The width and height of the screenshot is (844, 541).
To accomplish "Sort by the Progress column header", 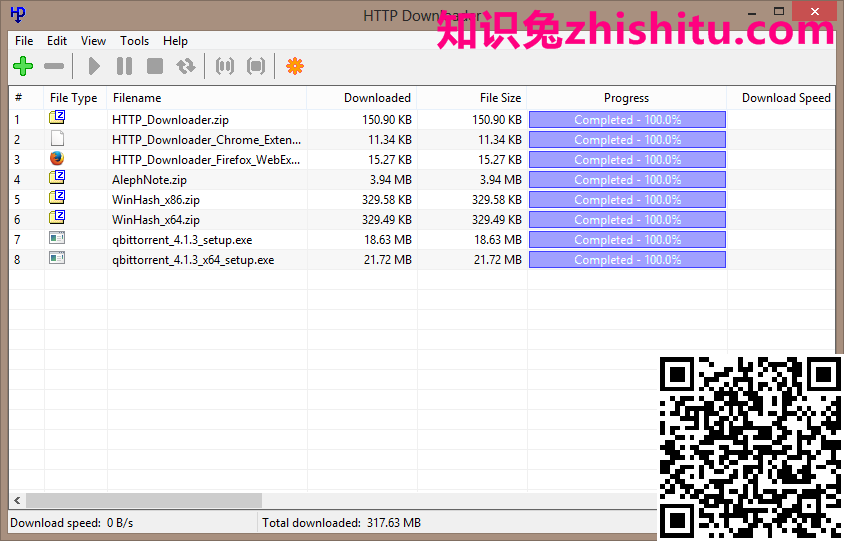I will coord(627,98).
